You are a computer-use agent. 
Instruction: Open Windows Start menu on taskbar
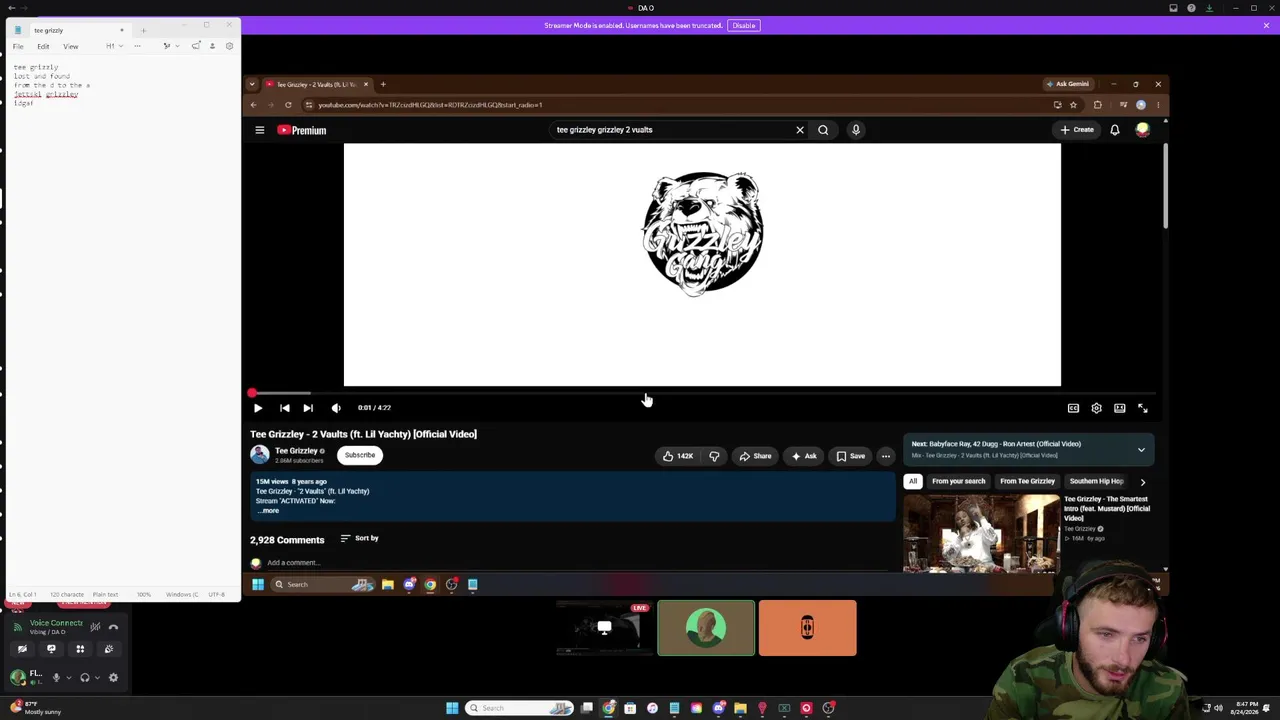pyautogui.click(x=452, y=708)
